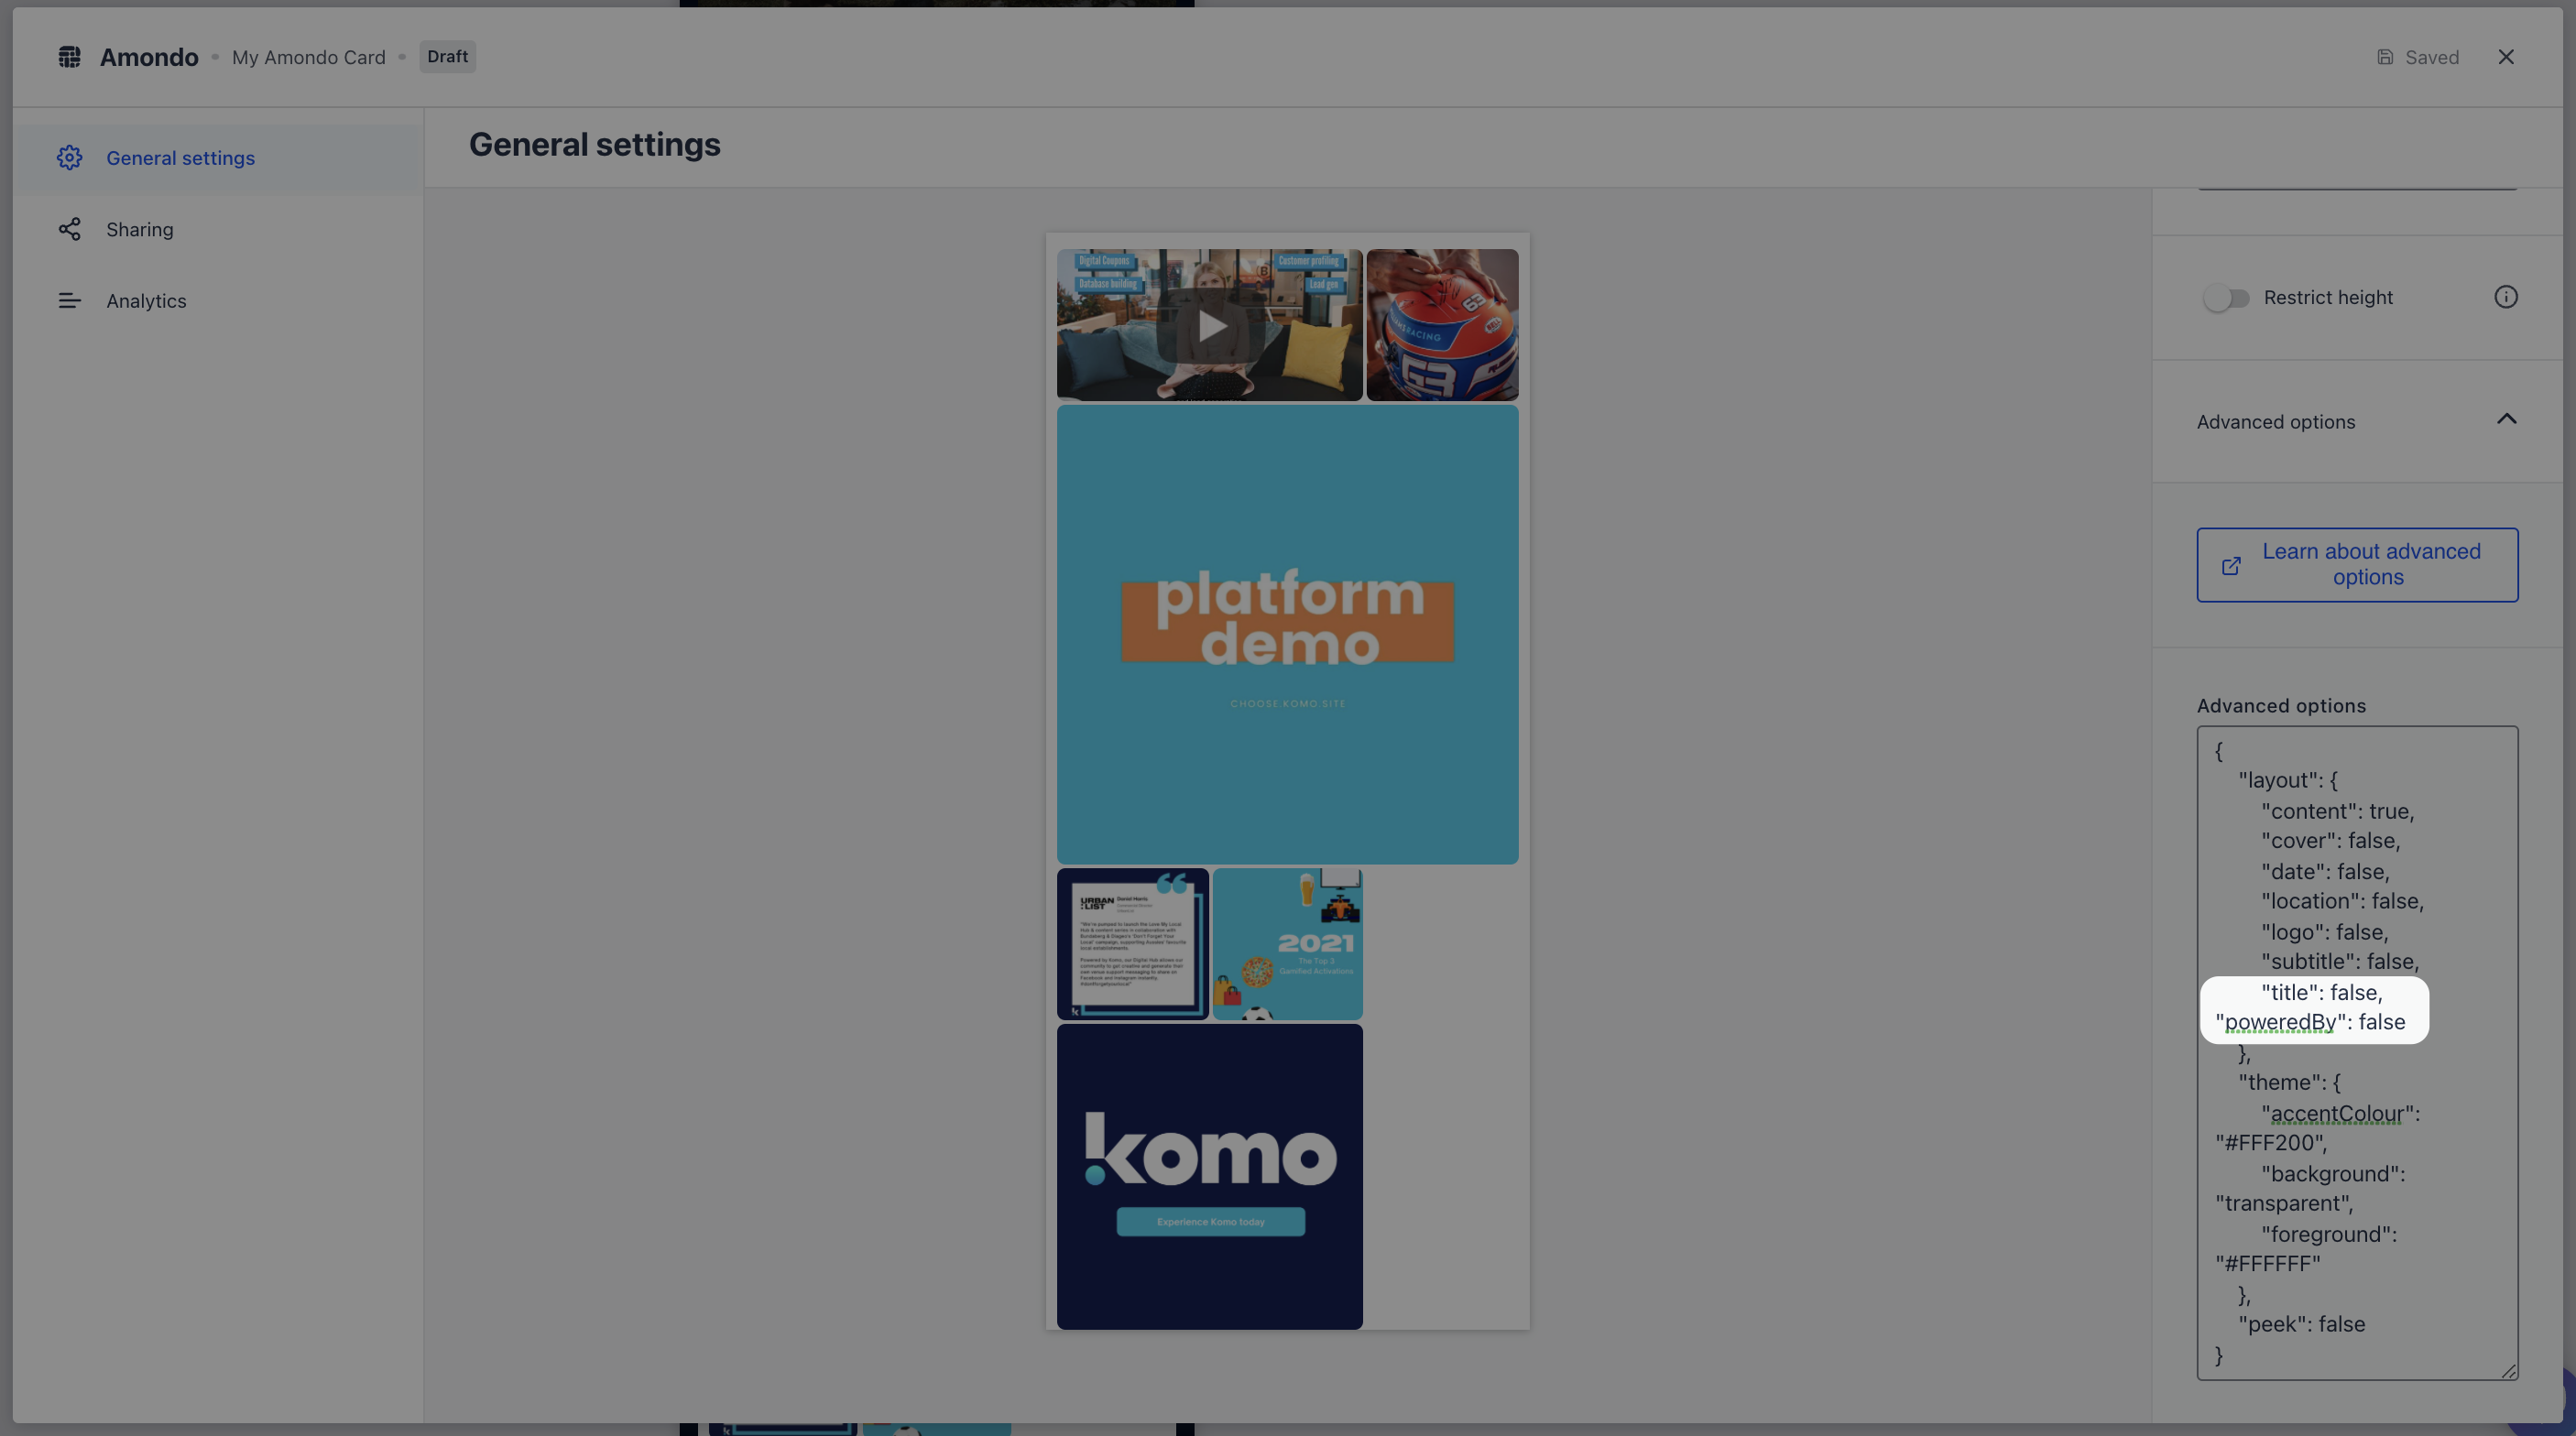Open the Analytics menu item
Viewport: 2576px width, 1436px height.
(146, 301)
